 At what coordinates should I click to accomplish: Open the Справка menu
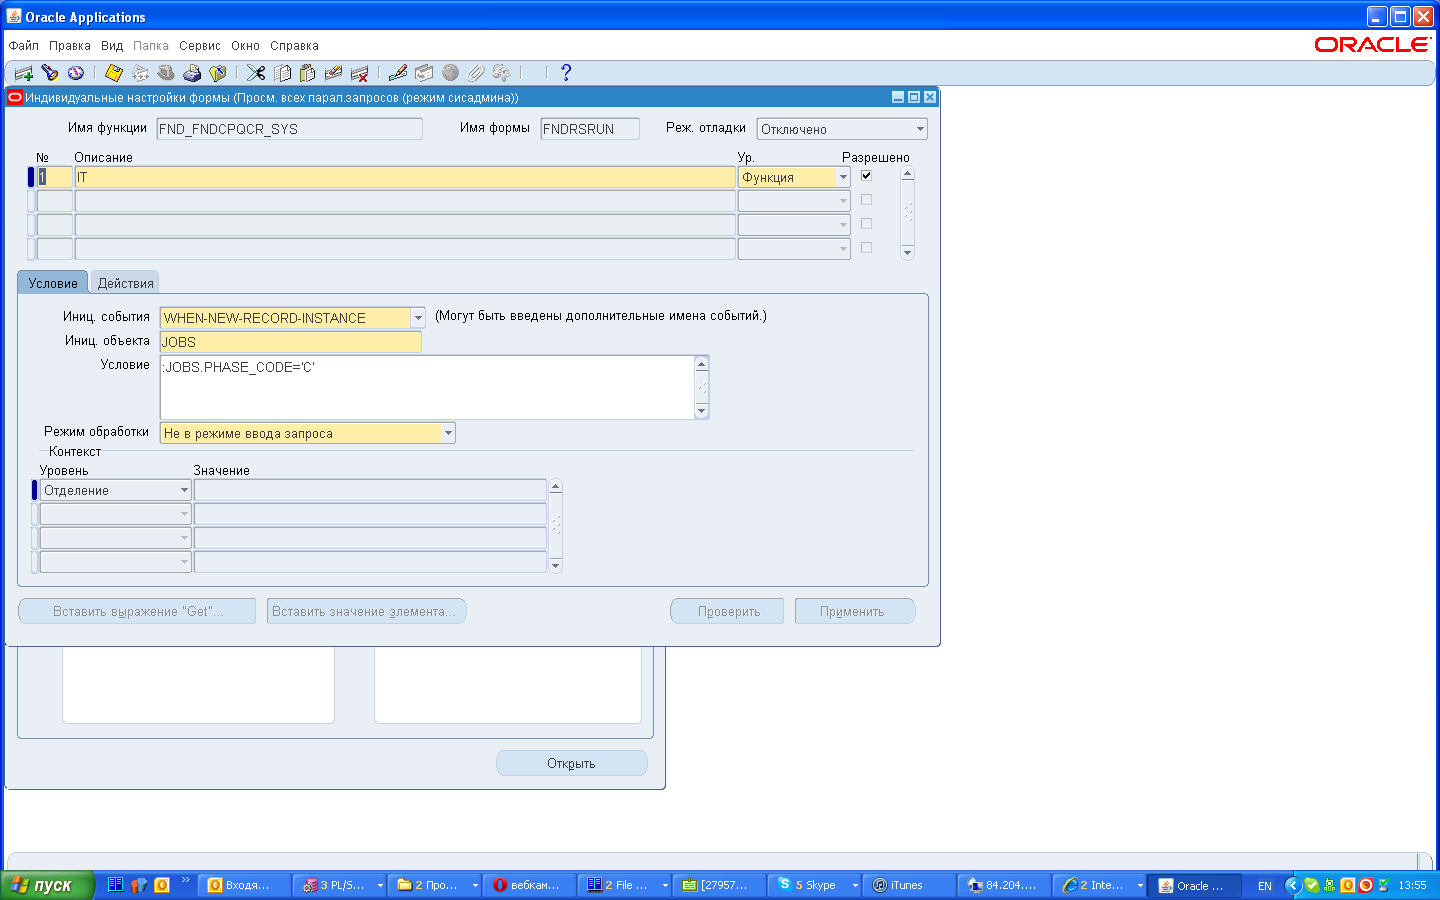[294, 46]
